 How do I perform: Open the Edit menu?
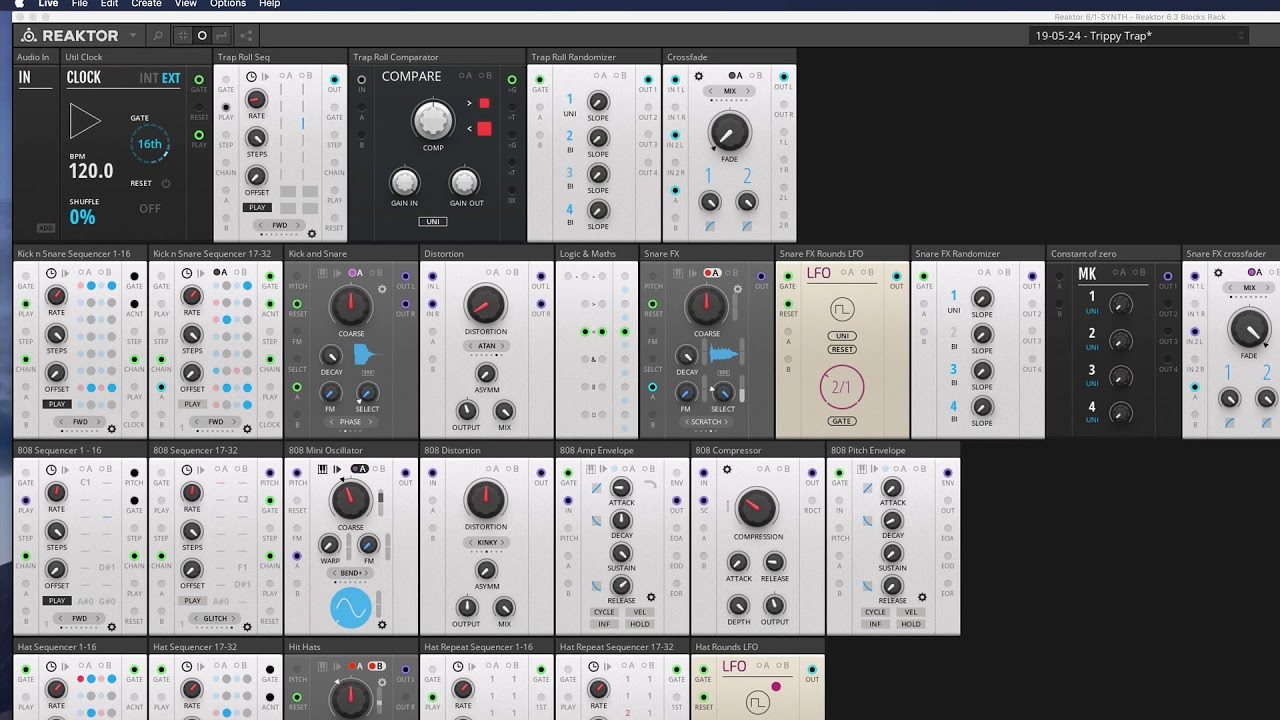click(x=109, y=4)
